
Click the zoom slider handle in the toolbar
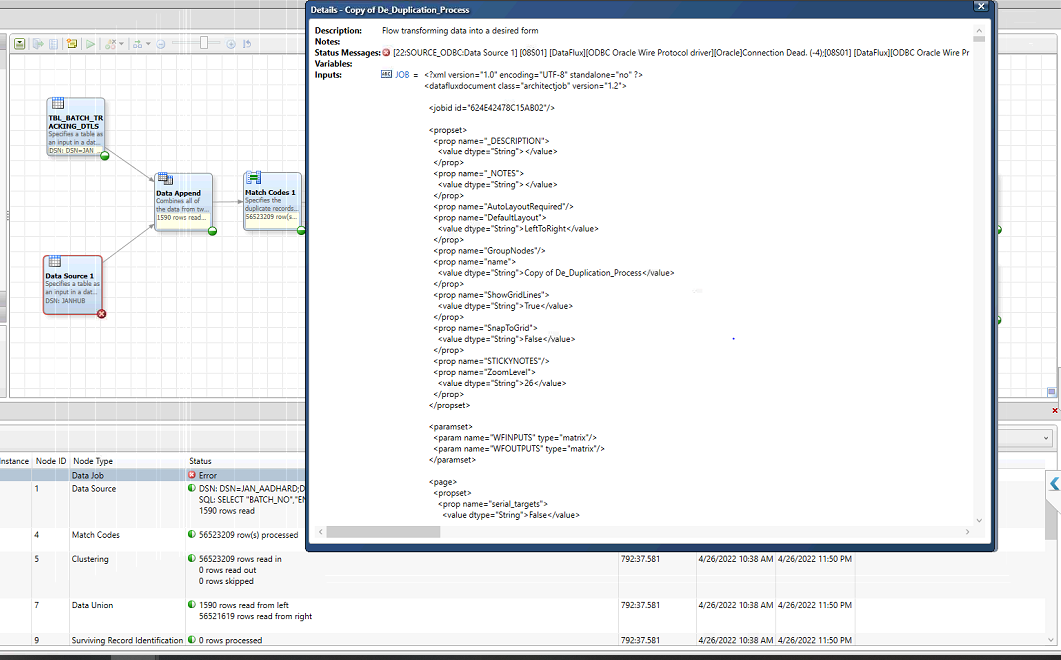[204, 43]
